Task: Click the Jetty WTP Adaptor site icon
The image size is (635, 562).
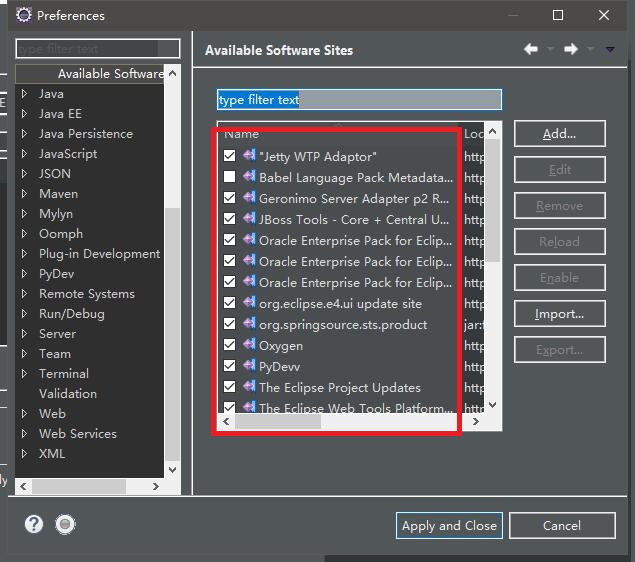Action: click(x=249, y=155)
